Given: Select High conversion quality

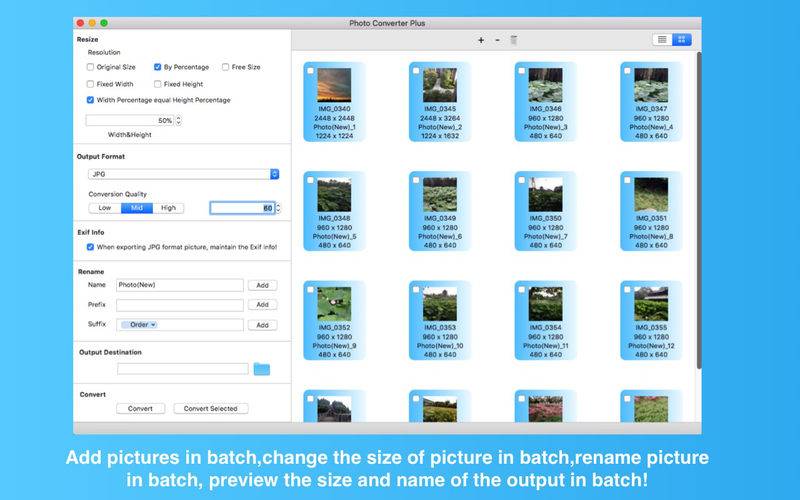Looking at the screenshot, I should pos(168,208).
